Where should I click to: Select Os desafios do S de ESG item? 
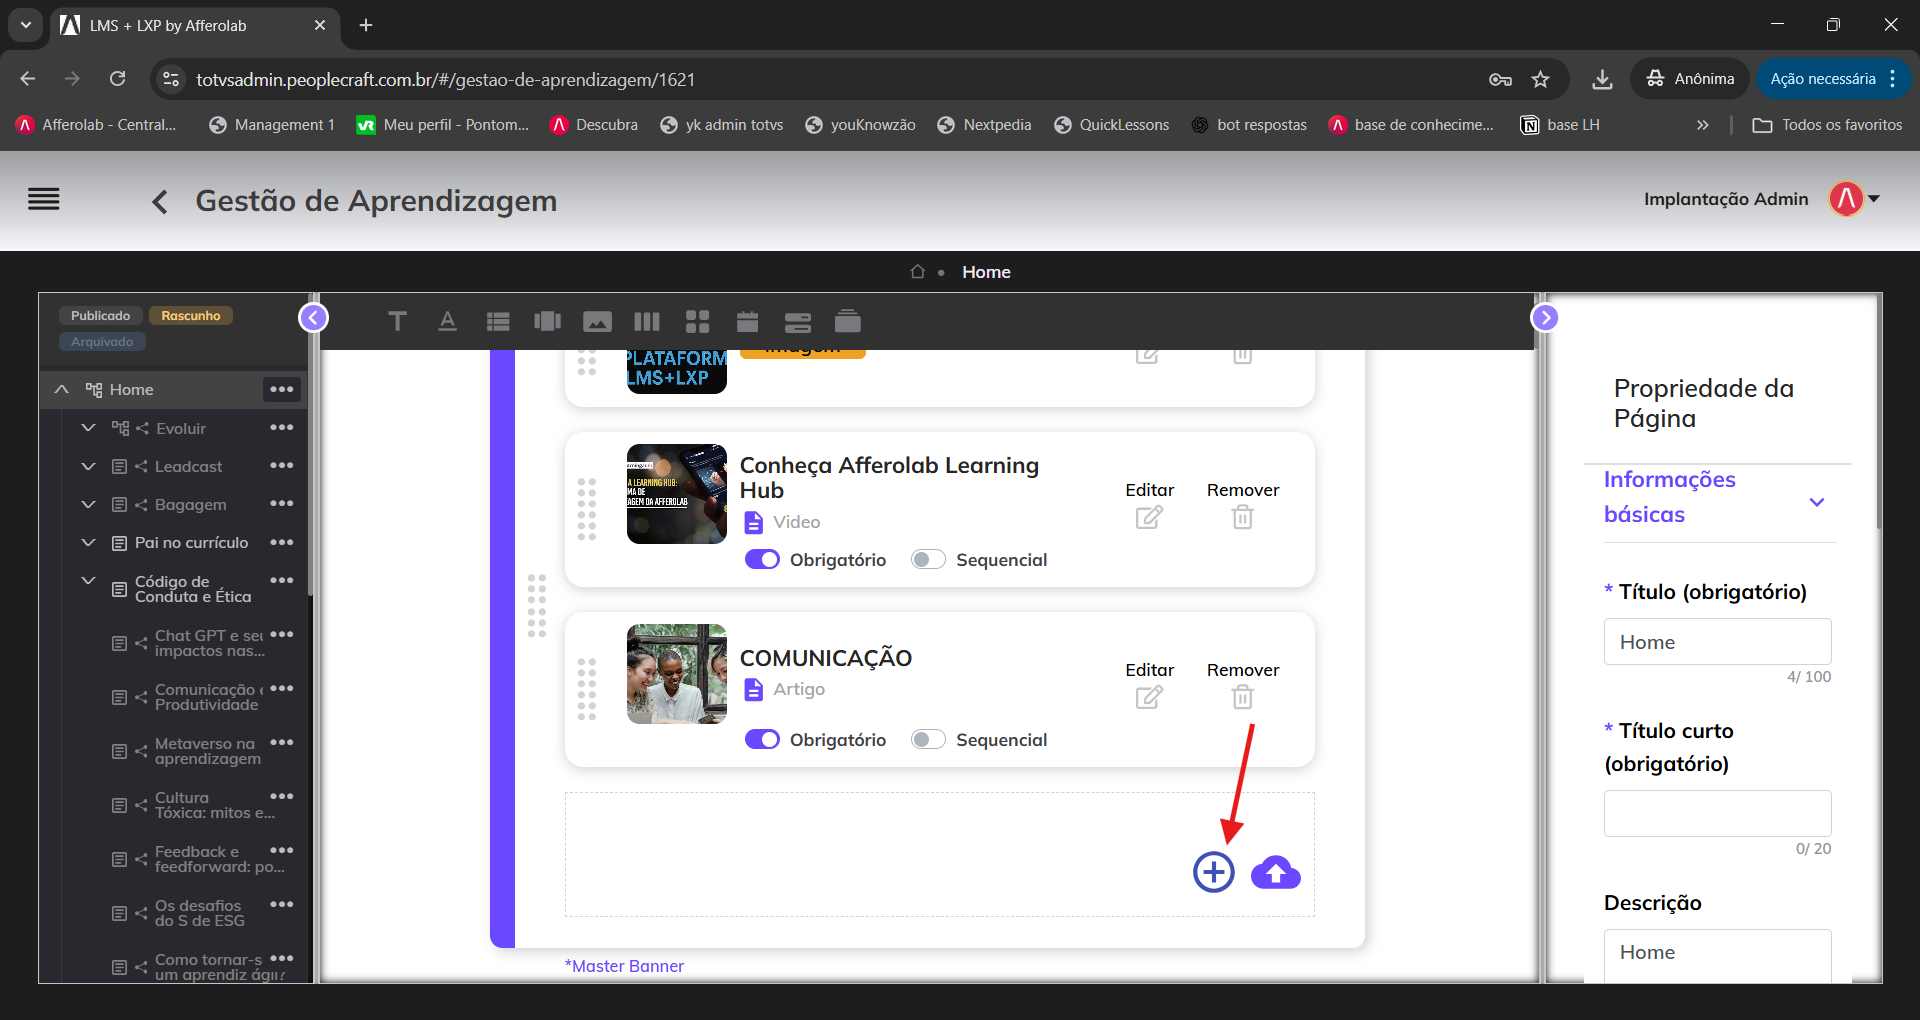tap(199, 913)
